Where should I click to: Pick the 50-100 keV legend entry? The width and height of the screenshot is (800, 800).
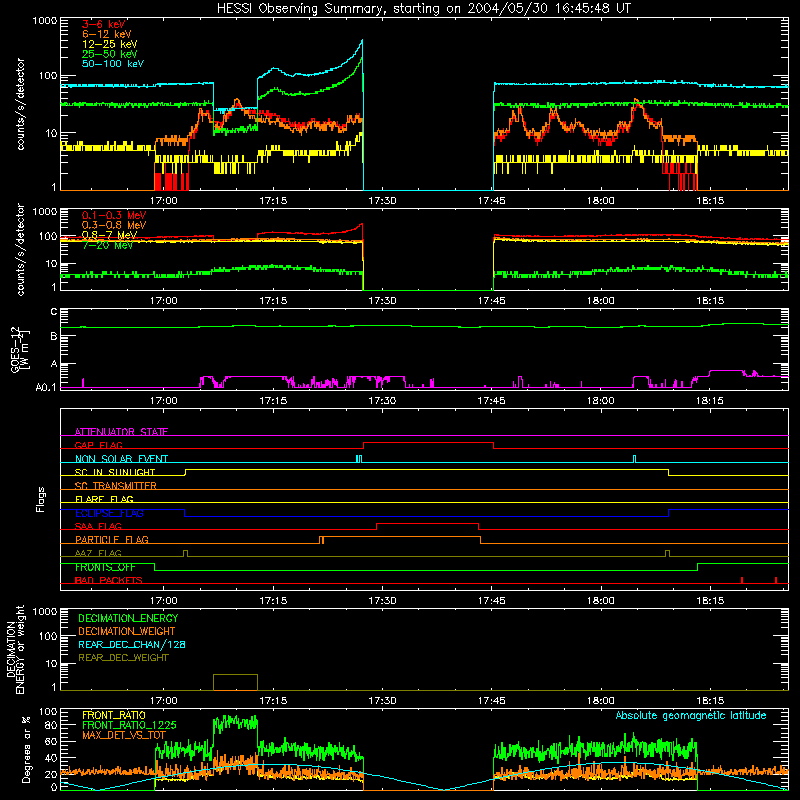tap(113, 64)
